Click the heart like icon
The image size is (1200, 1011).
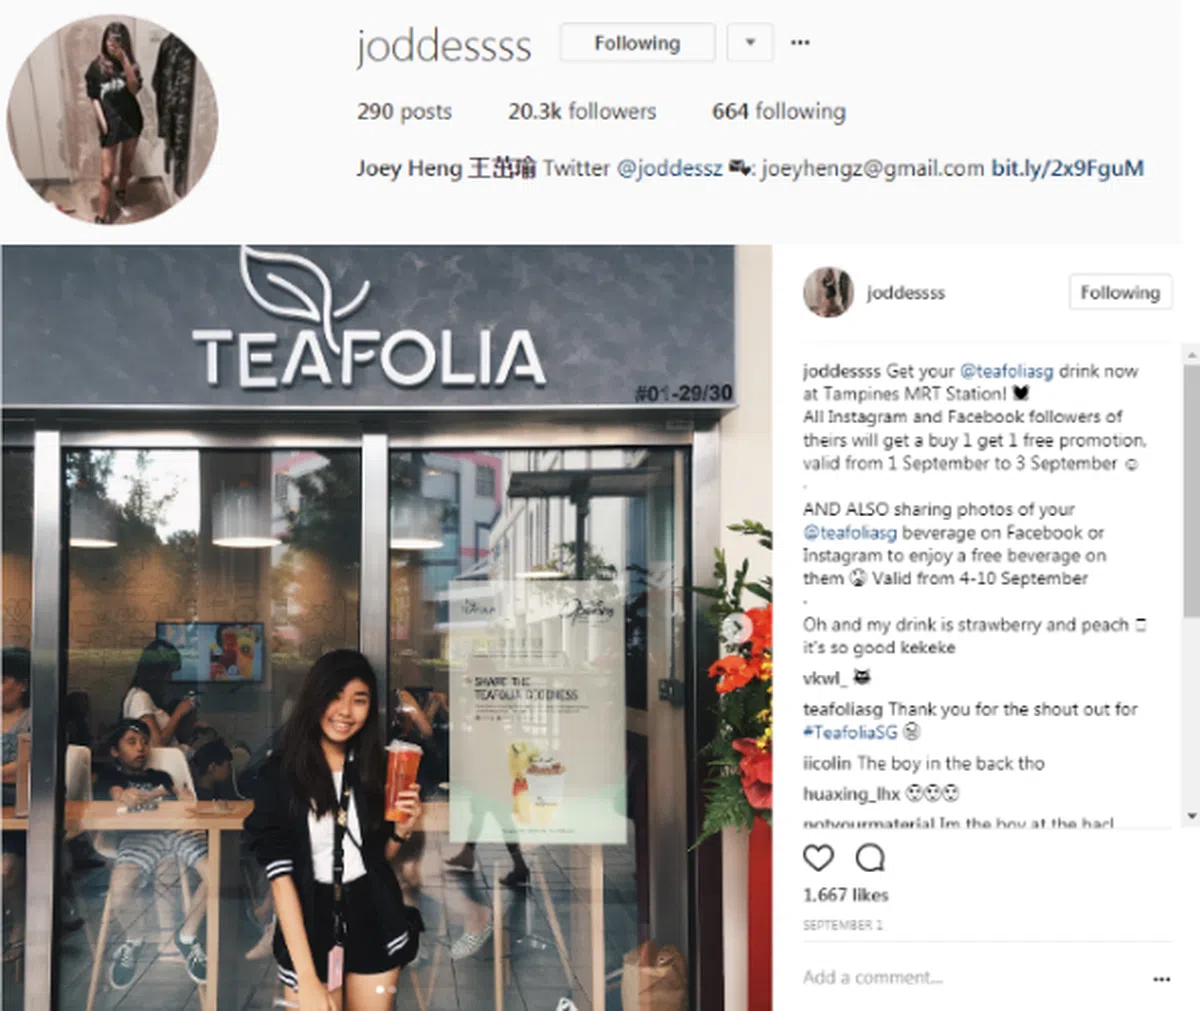tap(818, 857)
